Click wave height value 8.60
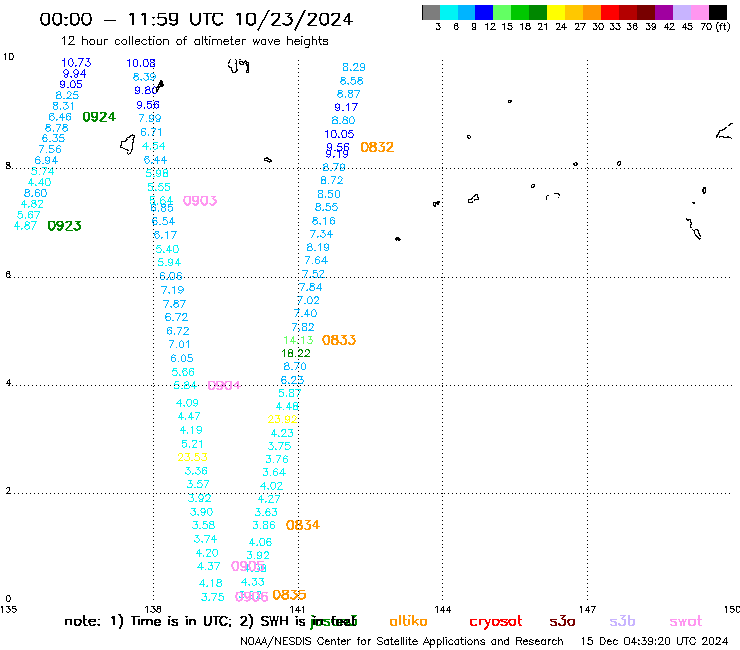 point(35,193)
